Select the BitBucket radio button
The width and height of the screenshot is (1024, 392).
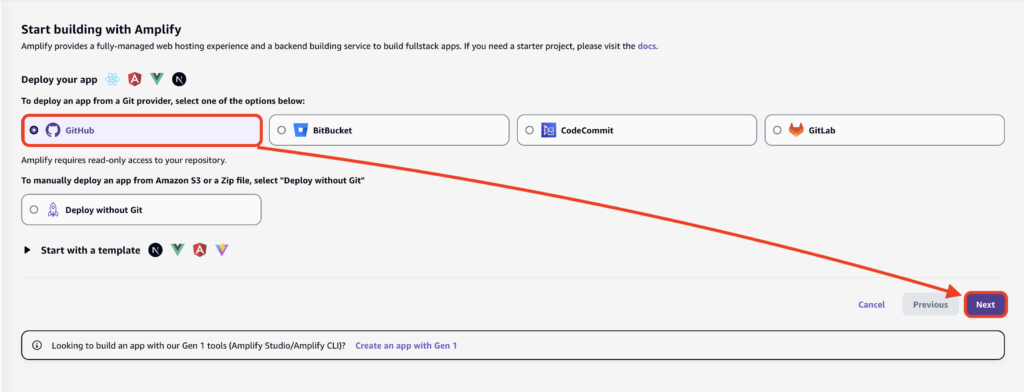[x=281, y=130]
